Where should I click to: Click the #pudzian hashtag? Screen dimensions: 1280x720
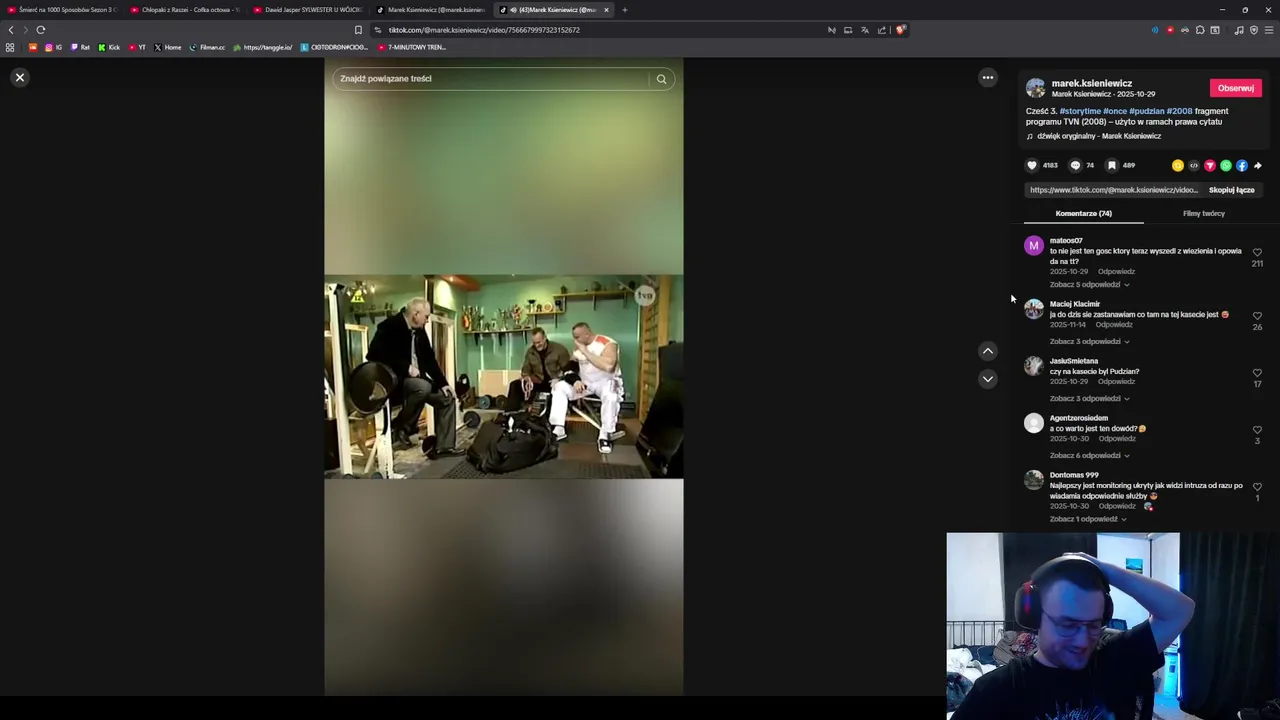click(x=1146, y=111)
